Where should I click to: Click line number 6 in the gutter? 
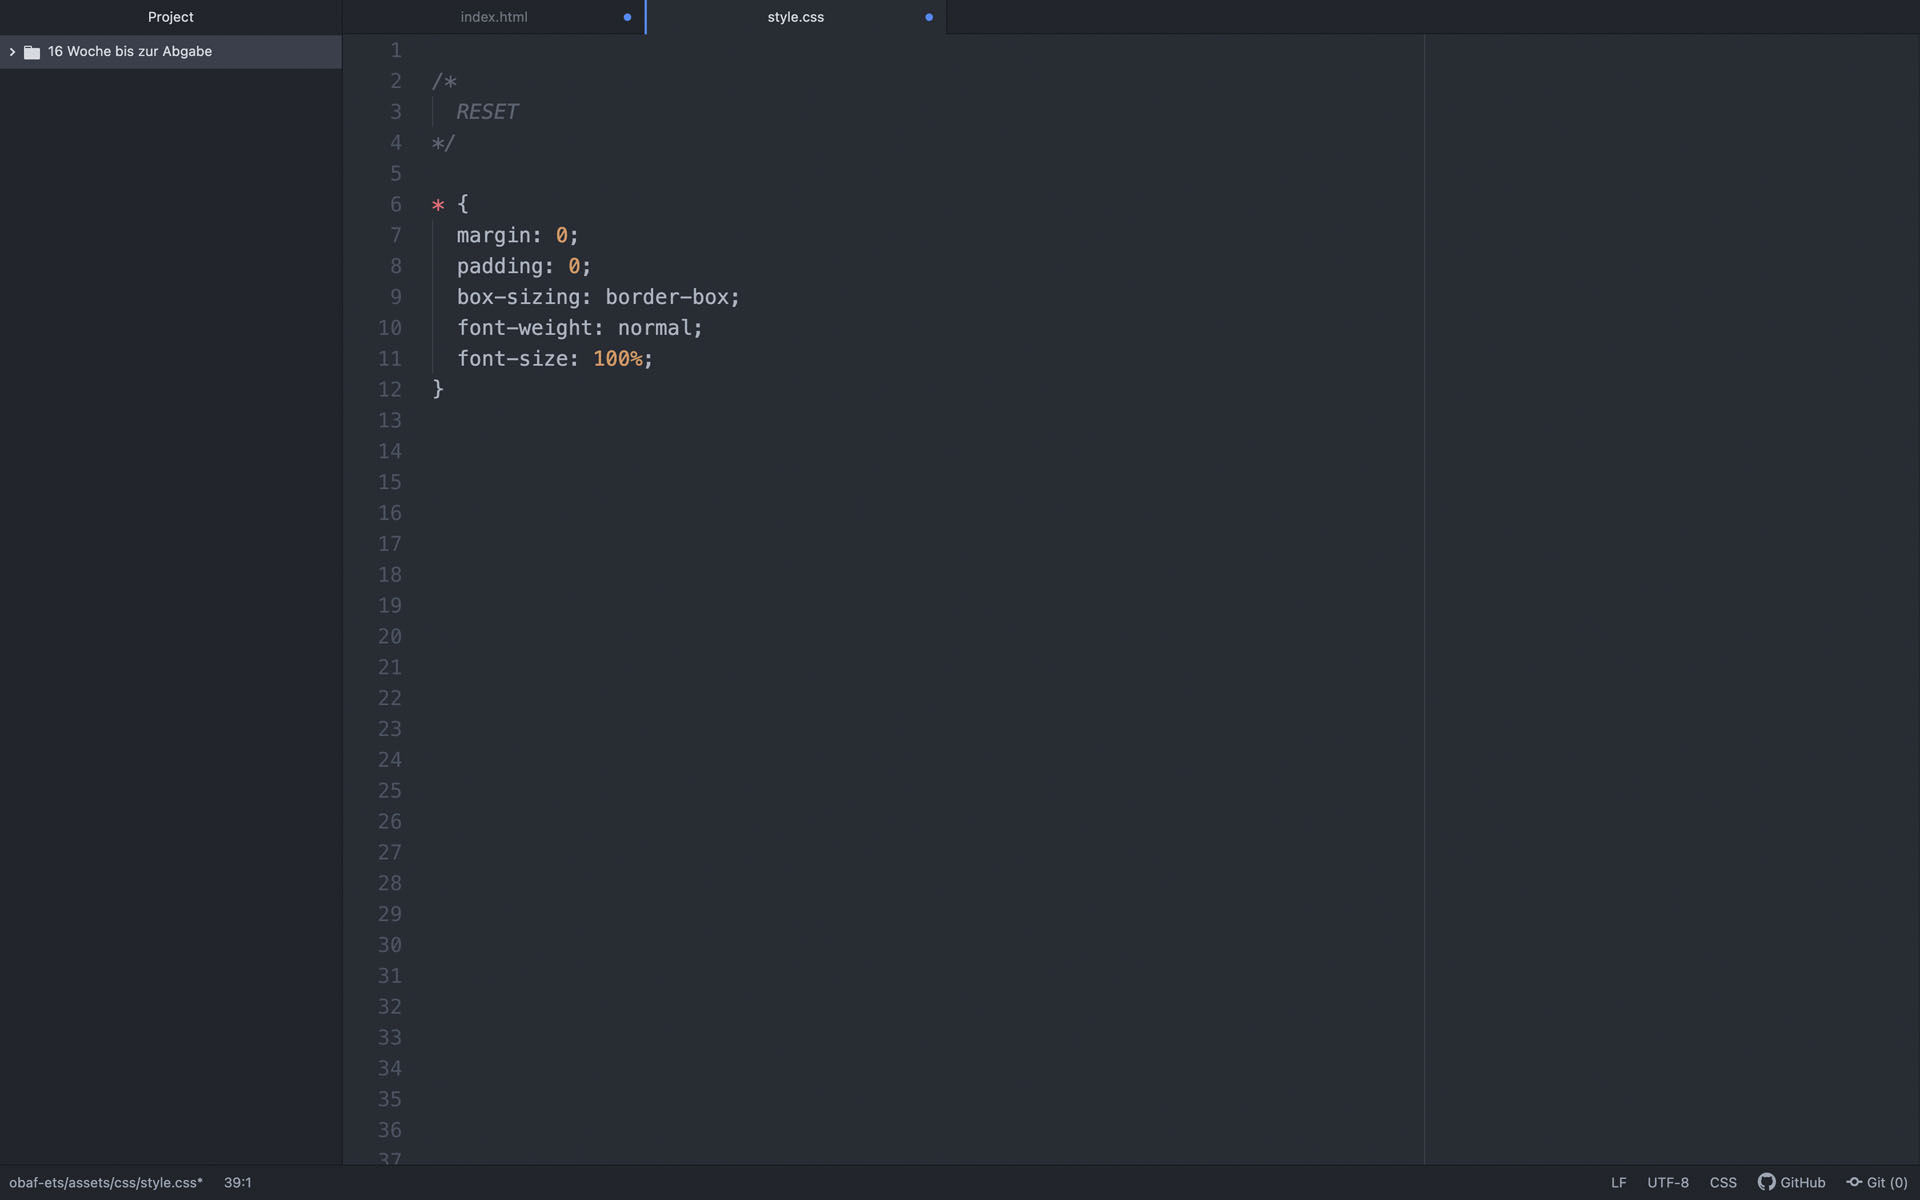(x=396, y=205)
